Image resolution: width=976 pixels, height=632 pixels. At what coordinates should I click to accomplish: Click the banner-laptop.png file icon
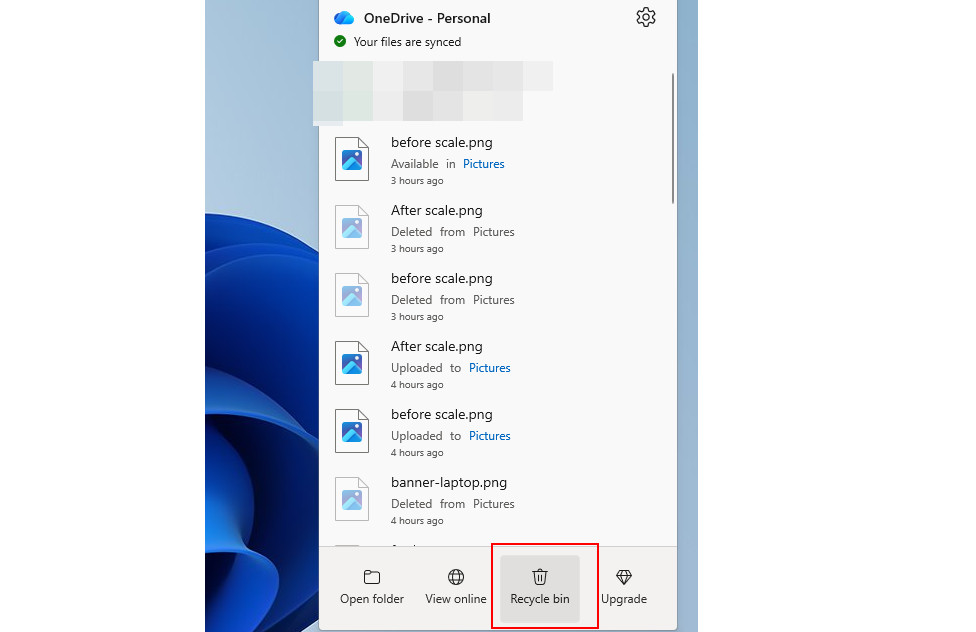(352, 499)
